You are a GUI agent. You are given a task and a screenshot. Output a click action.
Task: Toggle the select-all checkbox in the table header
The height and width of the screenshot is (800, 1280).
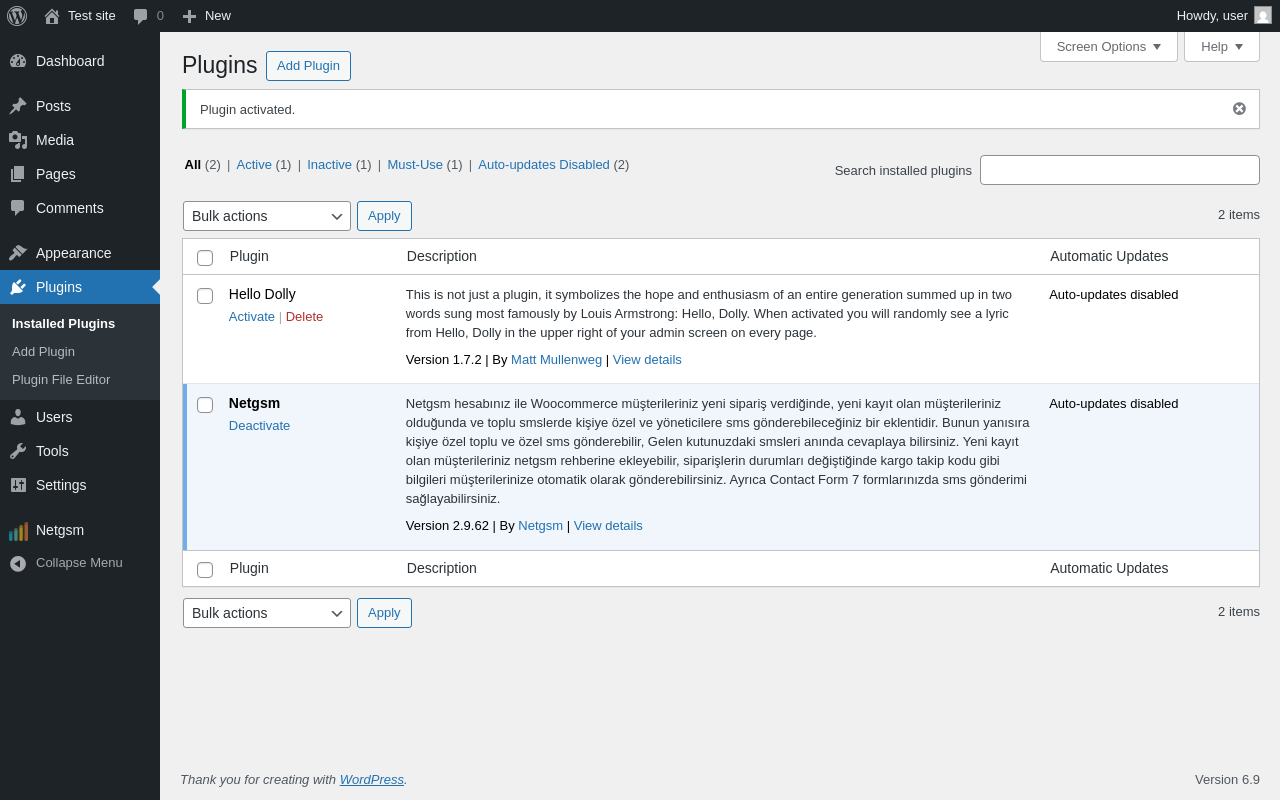pyautogui.click(x=205, y=258)
